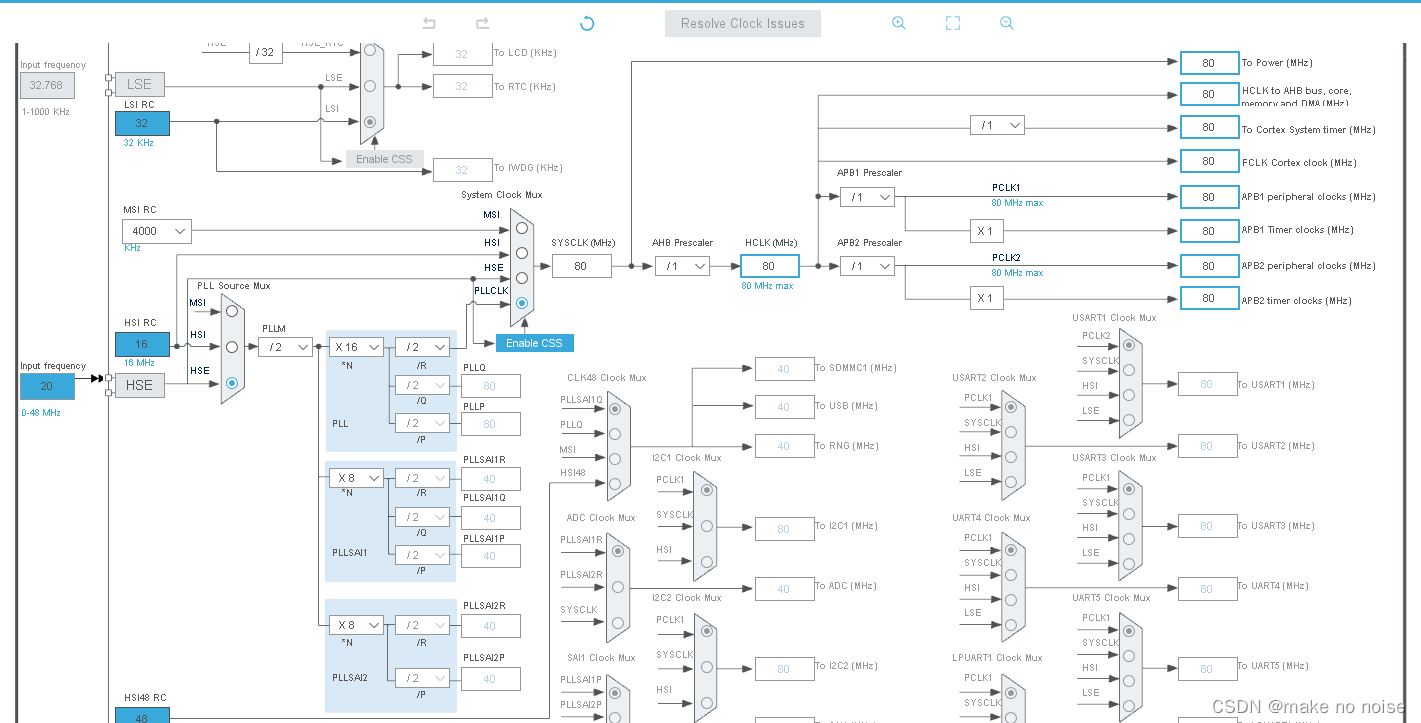Click HSE input frequency field 20

pyautogui.click(x=47, y=386)
